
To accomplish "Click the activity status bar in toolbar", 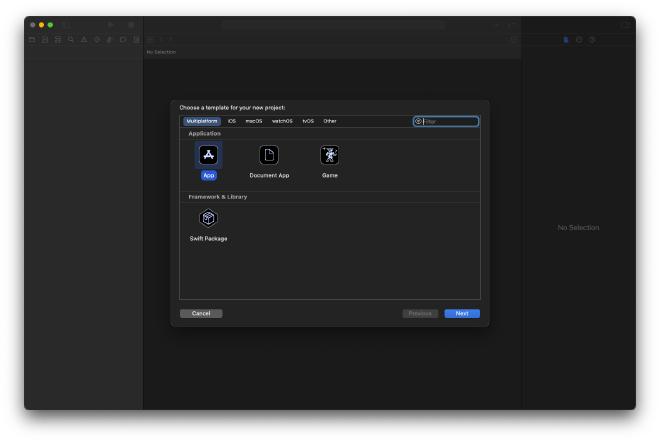I will (x=333, y=25).
